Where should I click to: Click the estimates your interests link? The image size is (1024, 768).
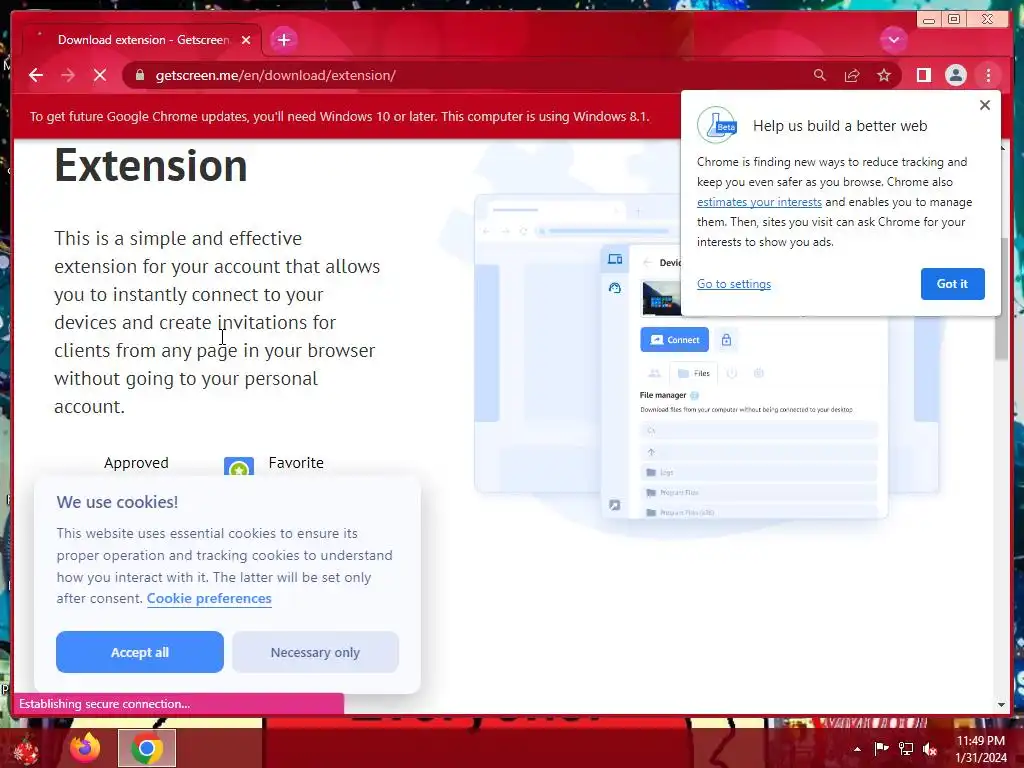[x=759, y=202]
